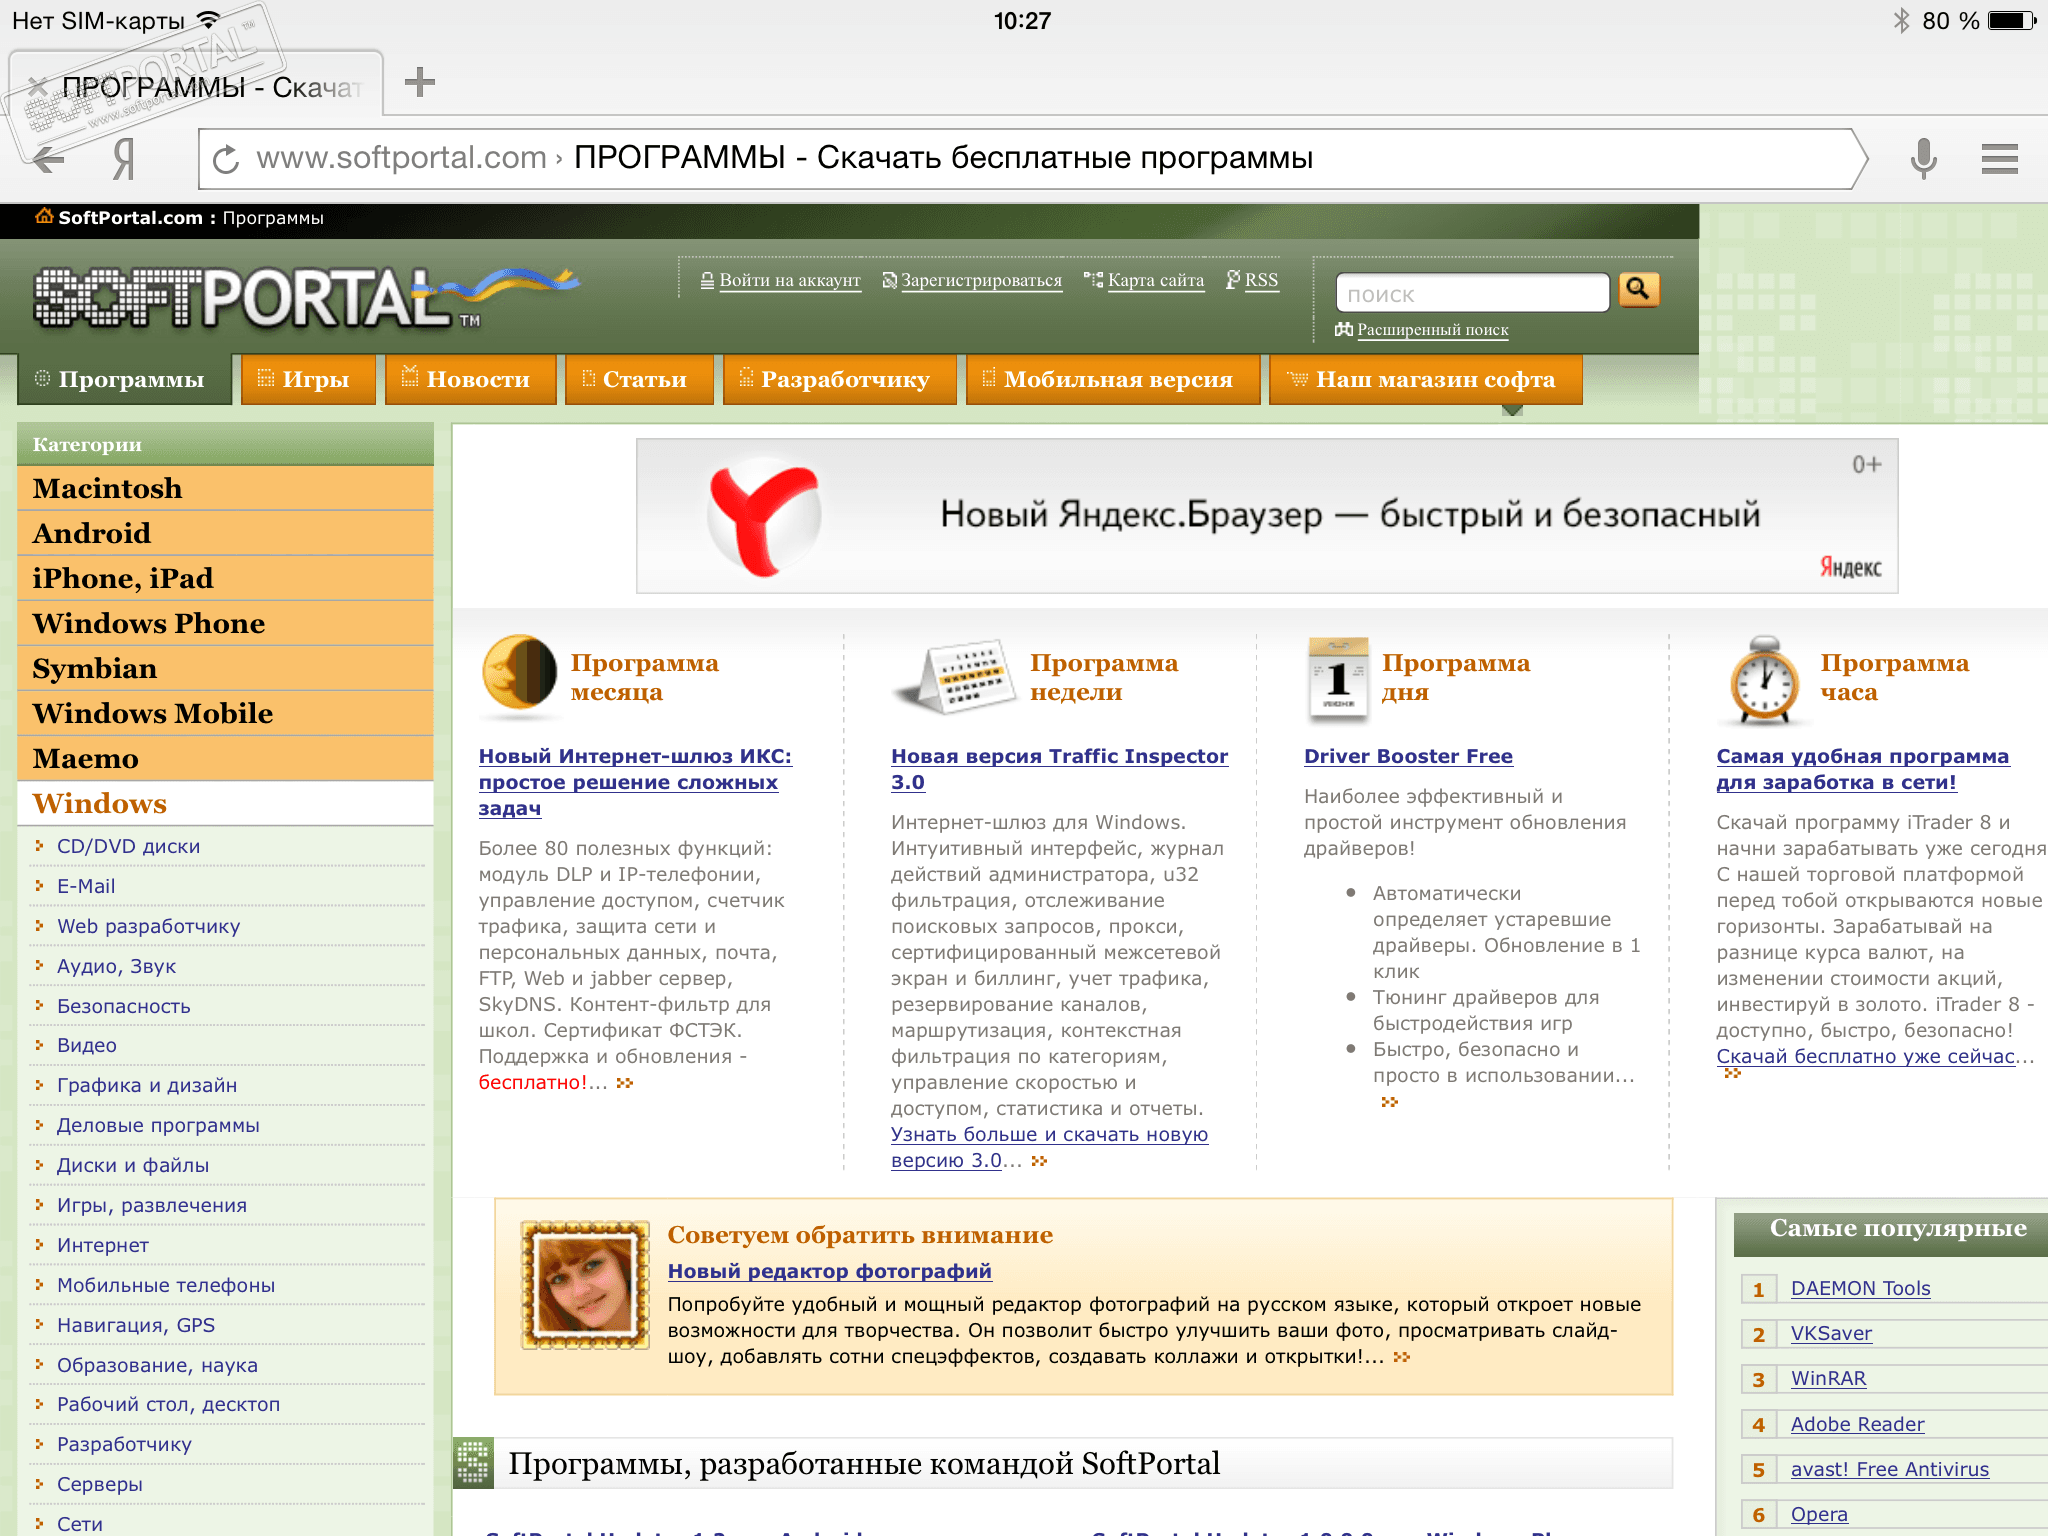Click the photo editor thumbnail image

pos(586,1285)
